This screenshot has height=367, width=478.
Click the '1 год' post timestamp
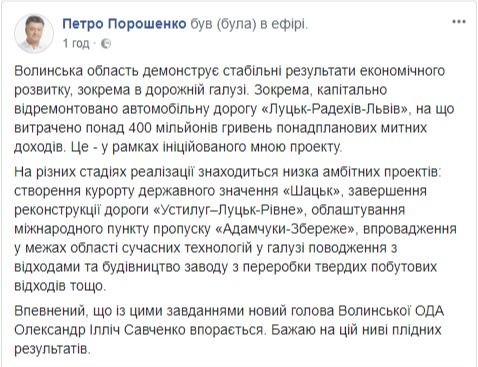(x=76, y=43)
